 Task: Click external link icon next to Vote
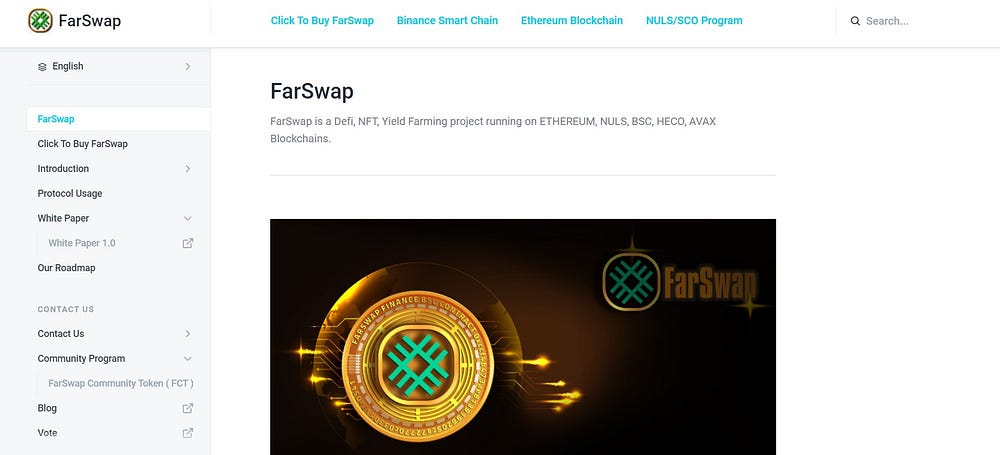[188, 433]
